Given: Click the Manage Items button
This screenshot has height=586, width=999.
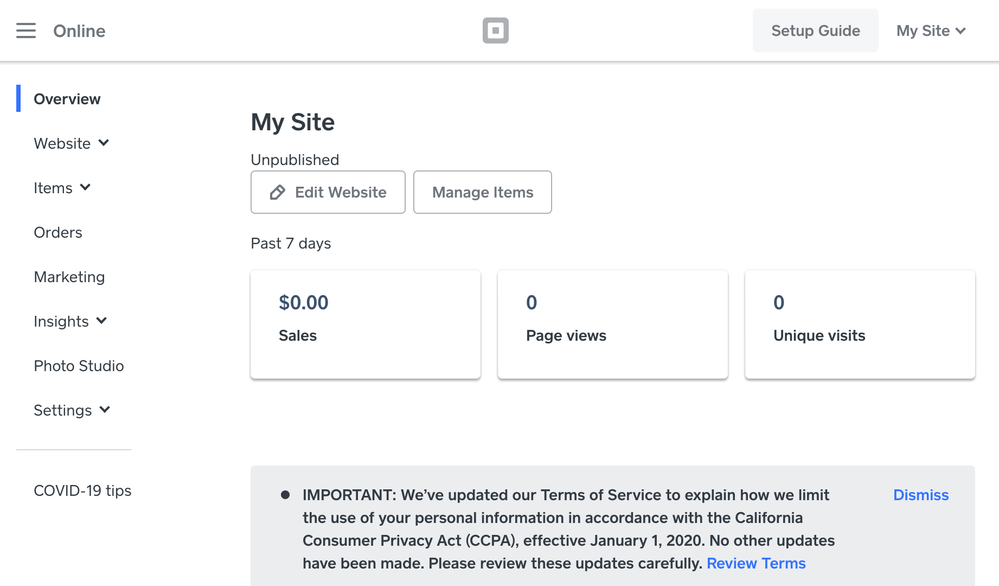Looking at the screenshot, I should (x=482, y=192).
